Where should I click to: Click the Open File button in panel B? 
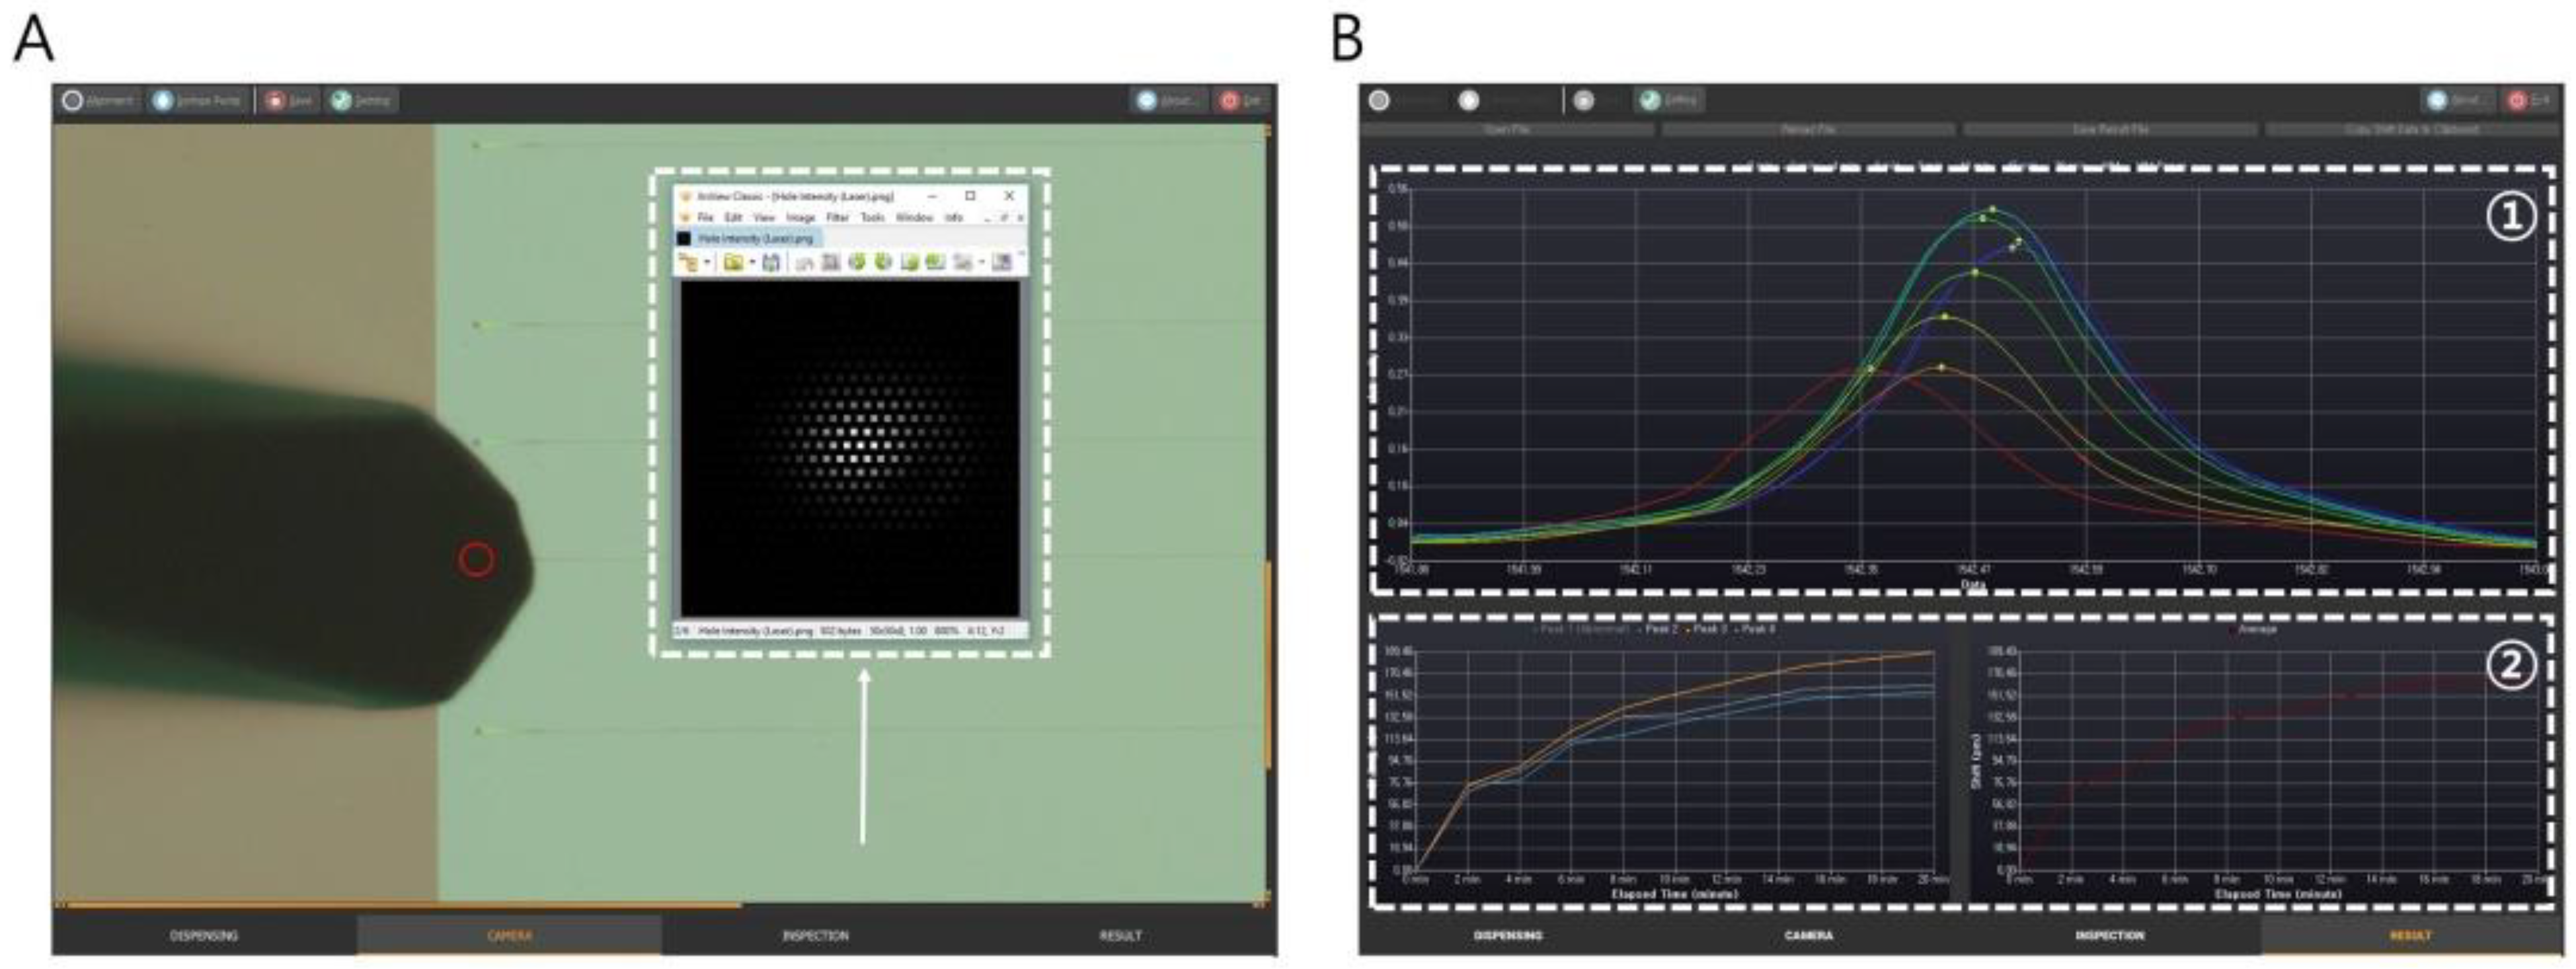(x=1506, y=130)
